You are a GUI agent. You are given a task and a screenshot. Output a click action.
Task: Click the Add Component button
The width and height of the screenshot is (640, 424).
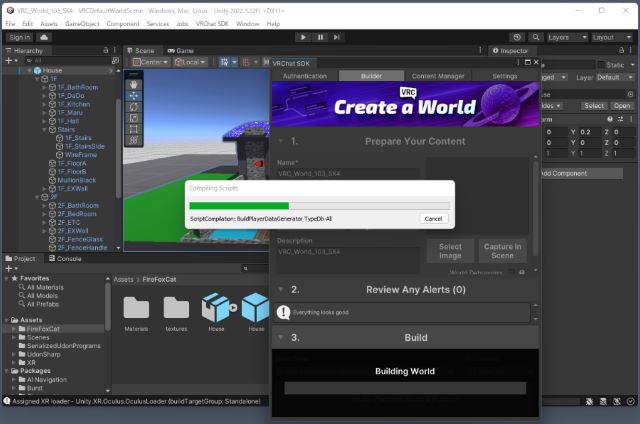[x=581, y=173]
